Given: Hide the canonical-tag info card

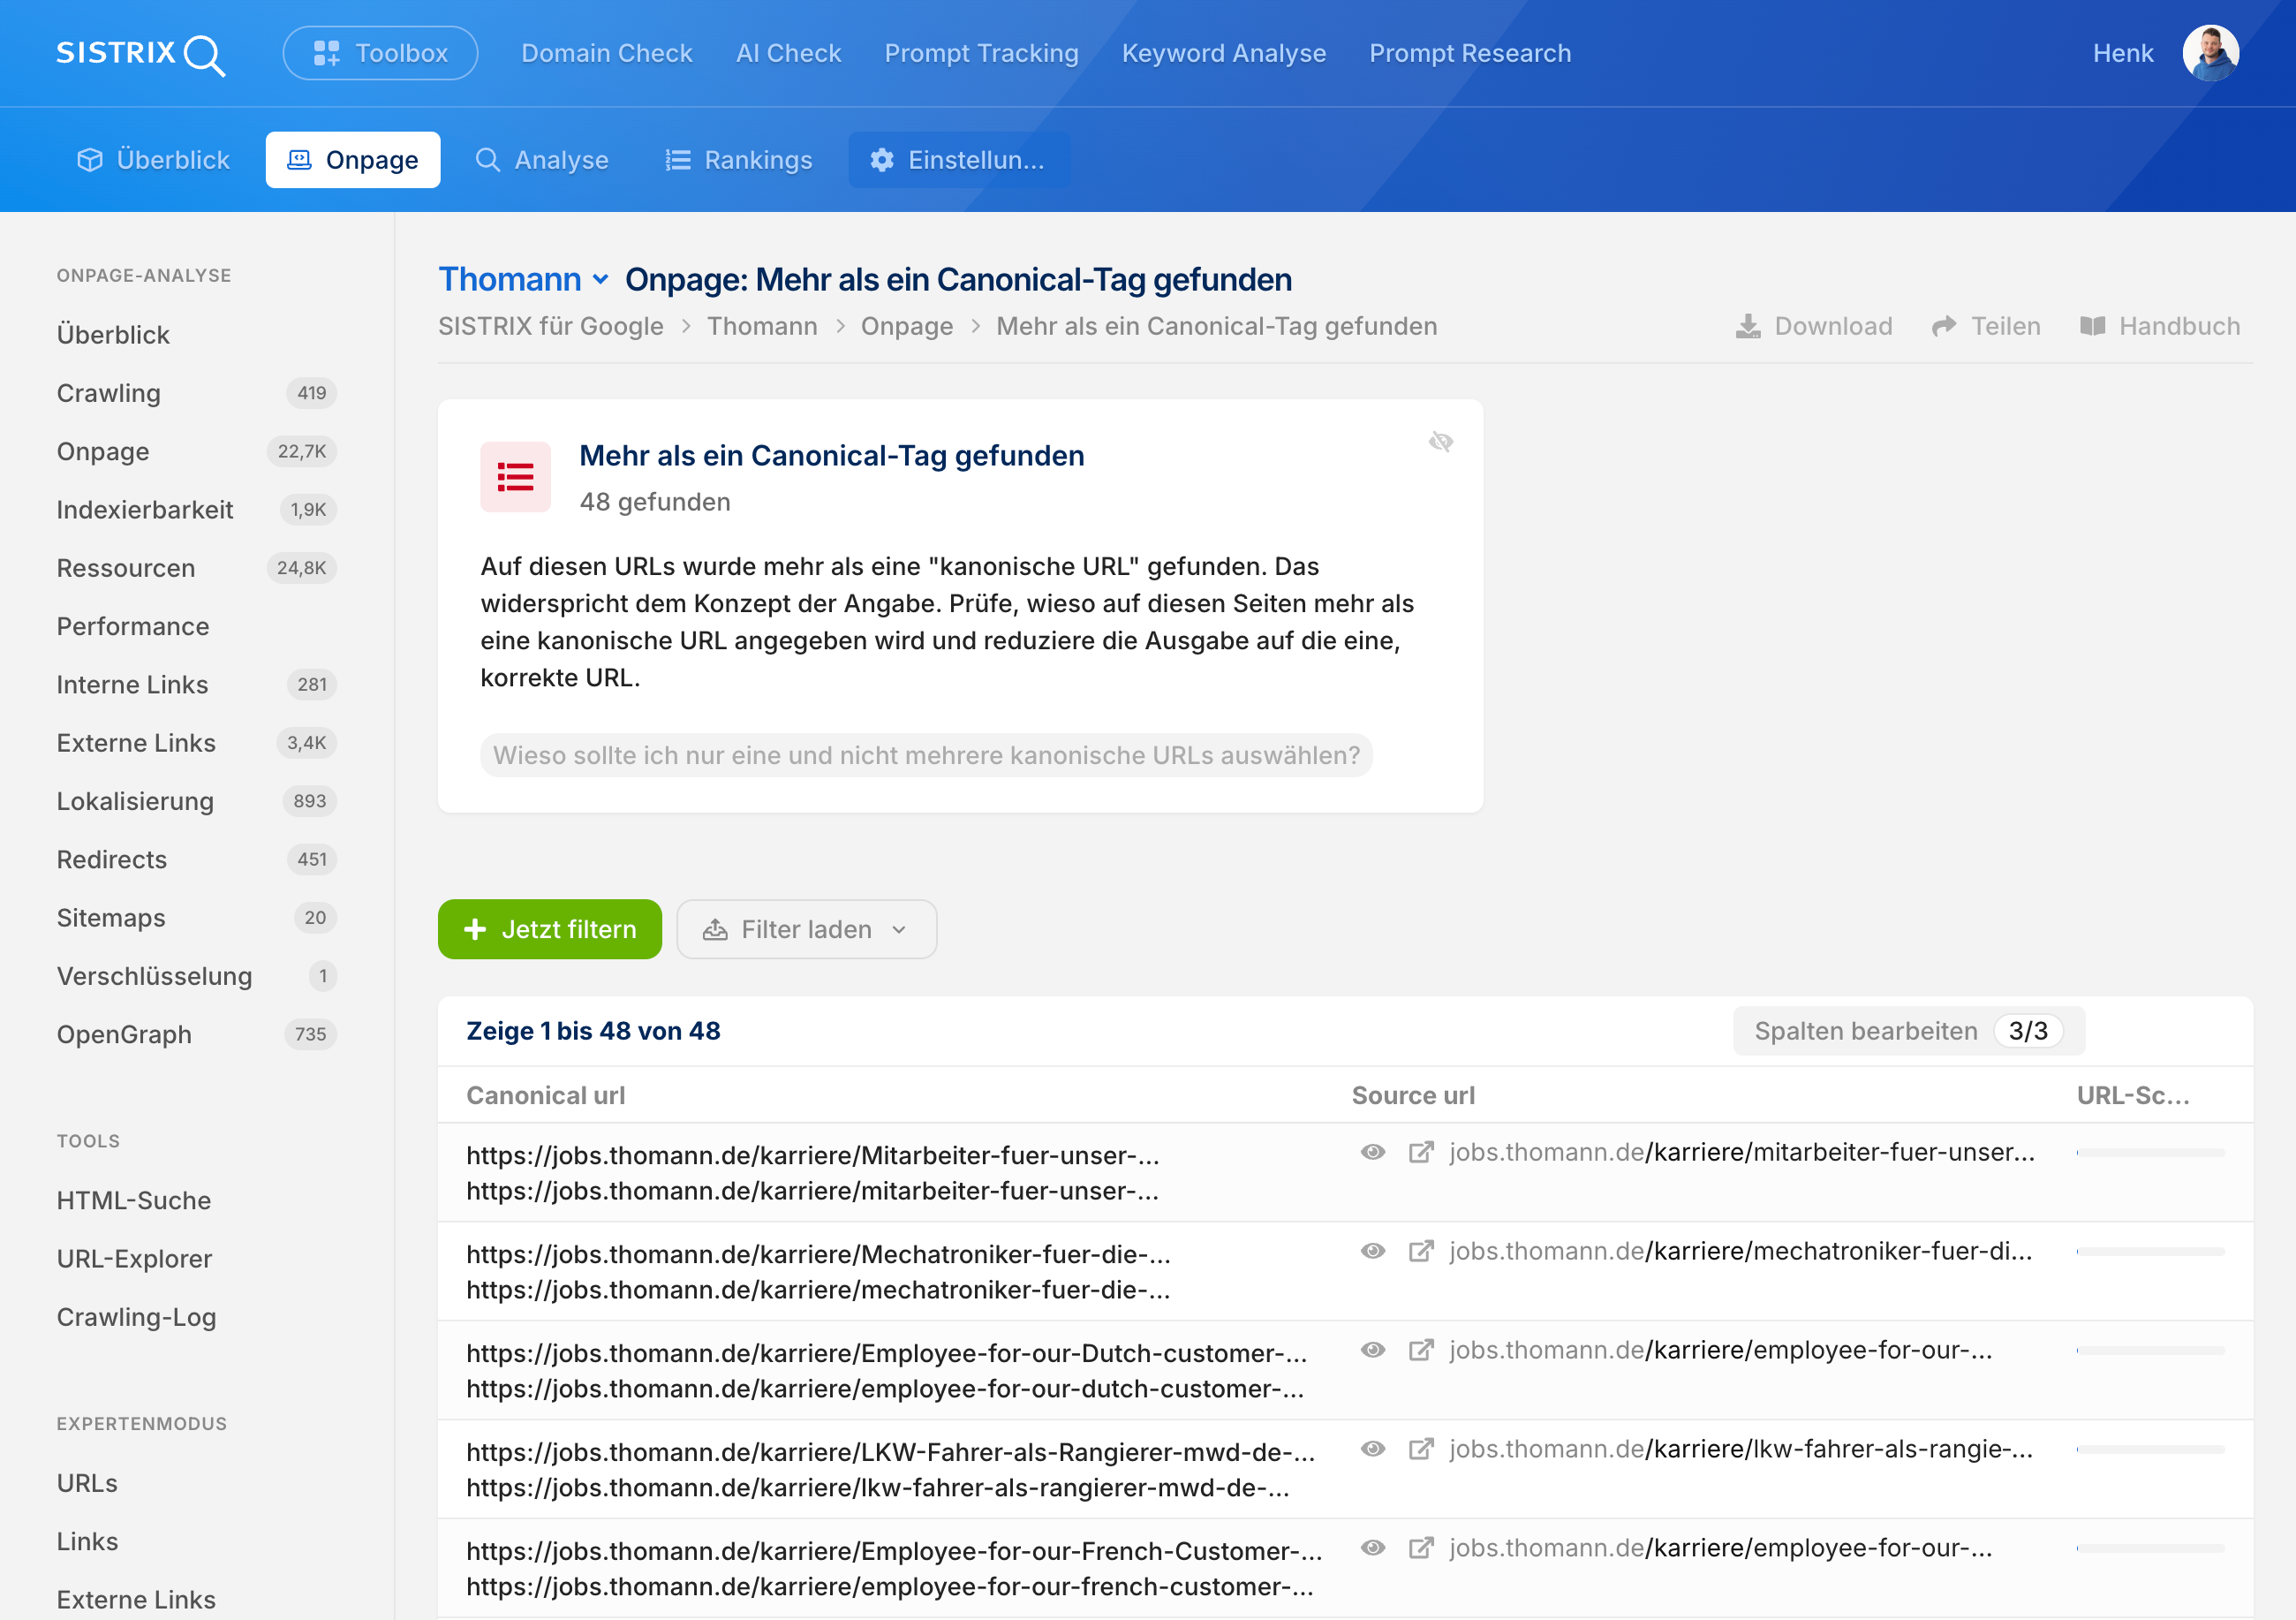Looking at the screenshot, I should point(1440,441).
